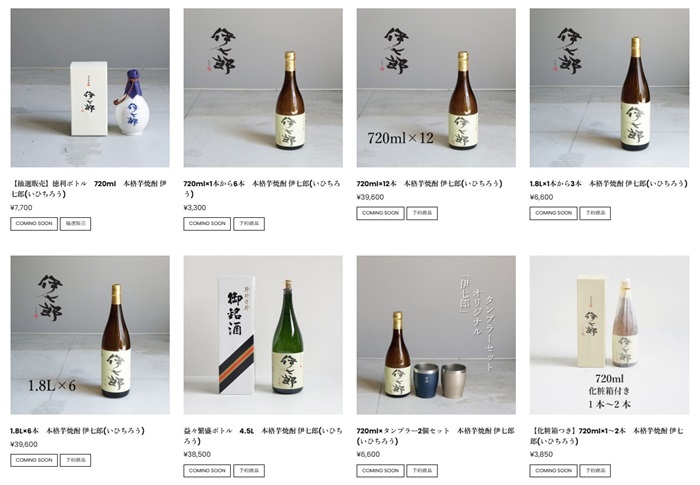Click the 予約商品 tag under ¥3,850
700x485 pixels.
(595, 471)
